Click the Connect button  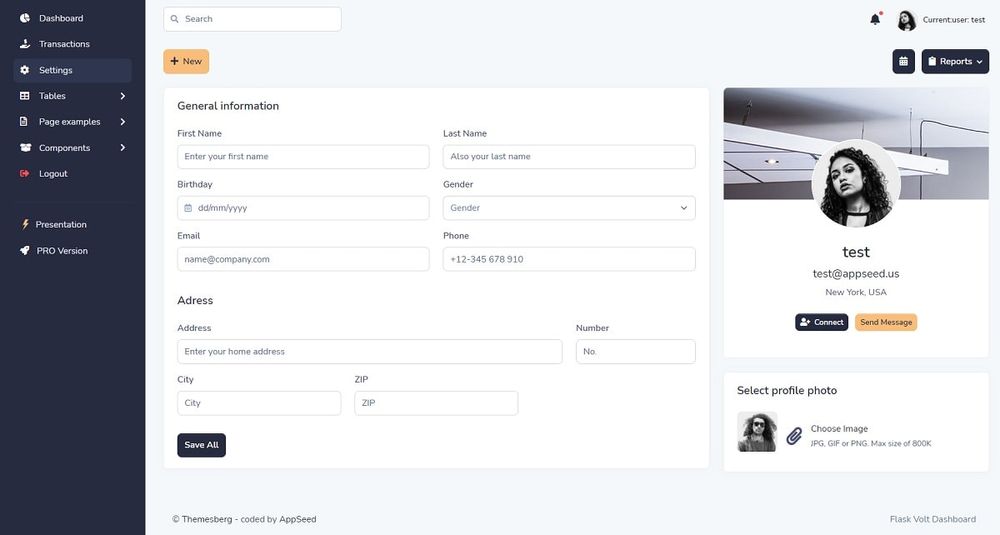(821, 322)
